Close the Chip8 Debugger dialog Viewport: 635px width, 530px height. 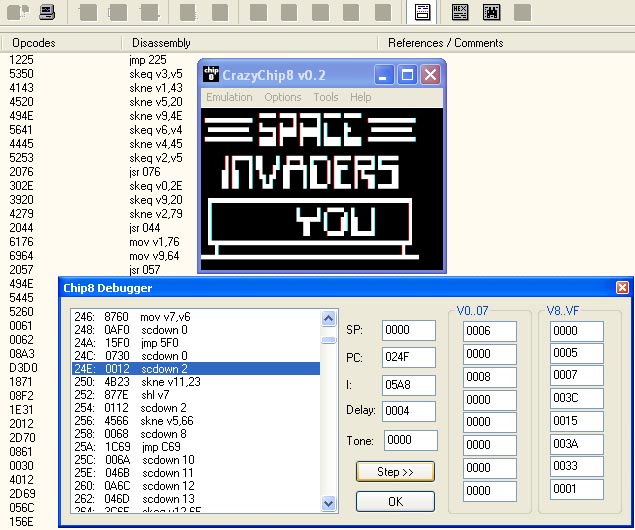point(622,288)
